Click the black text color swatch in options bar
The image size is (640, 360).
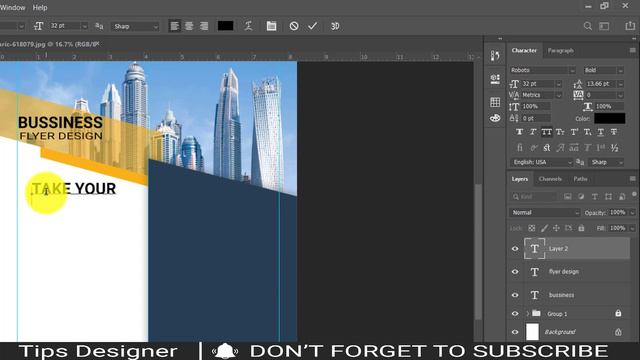[x=225, y=26]
